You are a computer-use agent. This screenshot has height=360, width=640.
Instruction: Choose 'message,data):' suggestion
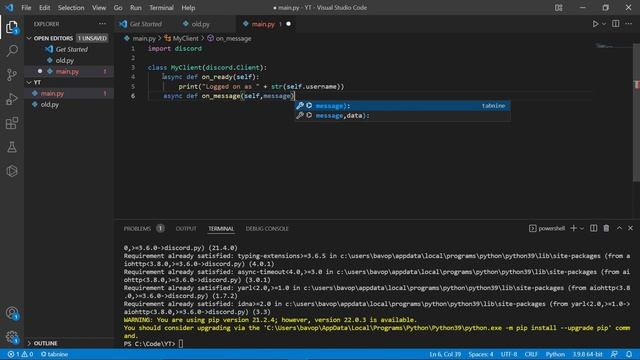click(402, 116)
